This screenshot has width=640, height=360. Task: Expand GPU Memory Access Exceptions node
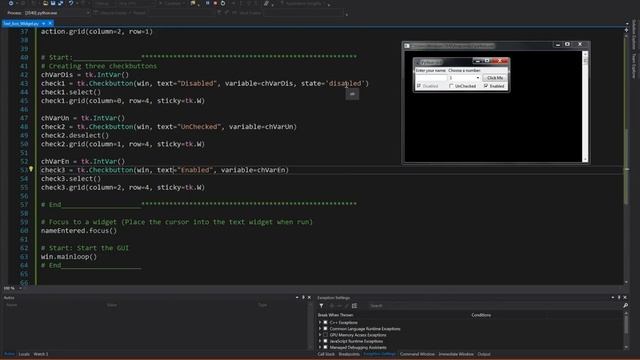click(320, 335)
